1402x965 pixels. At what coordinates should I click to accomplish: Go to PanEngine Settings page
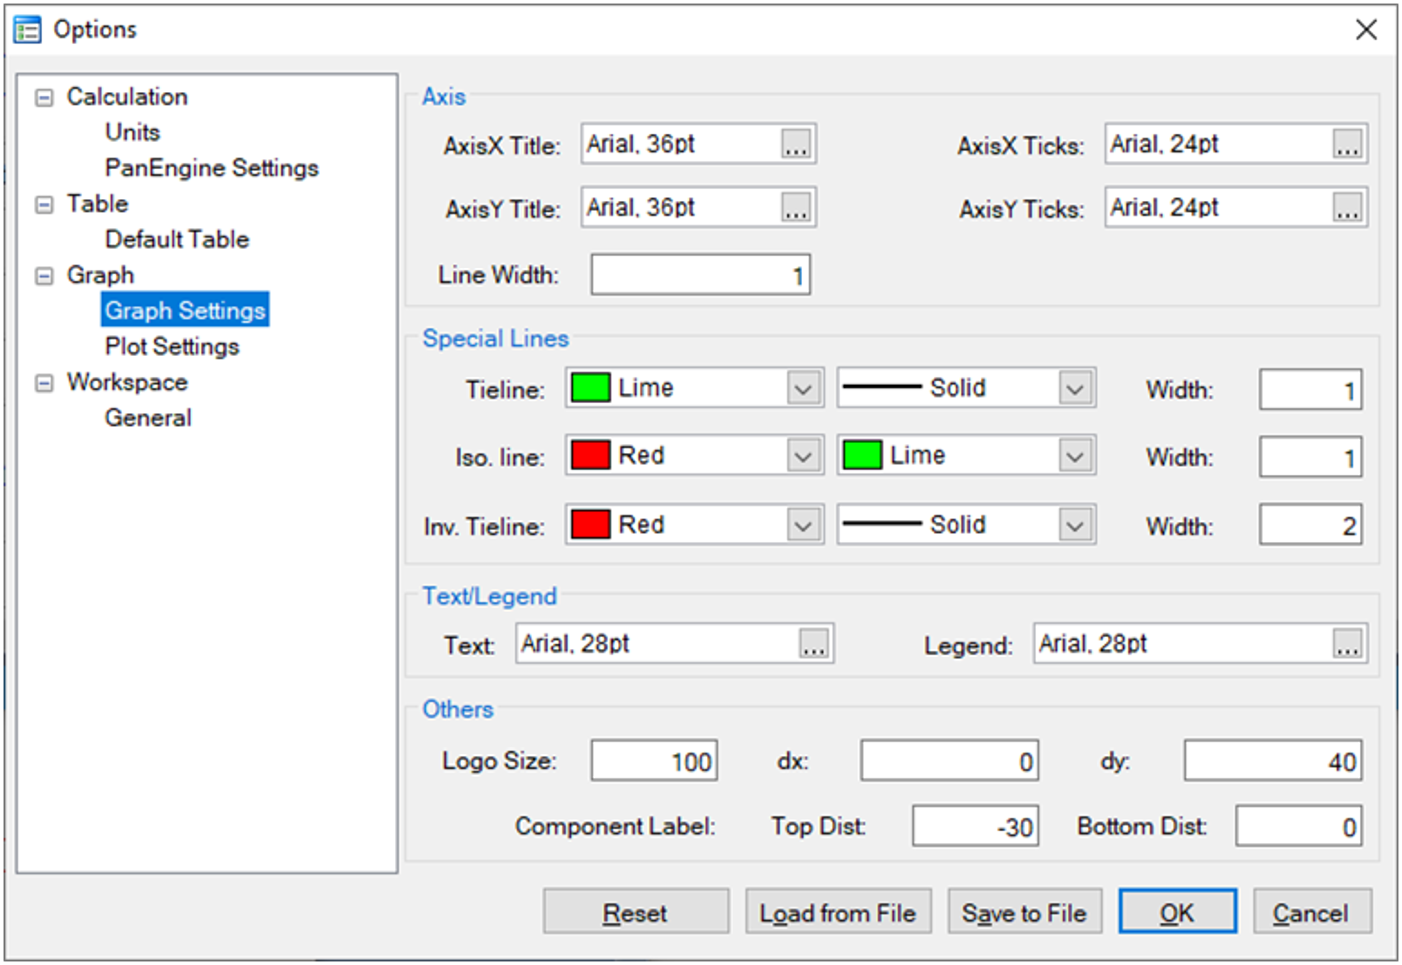211,168
